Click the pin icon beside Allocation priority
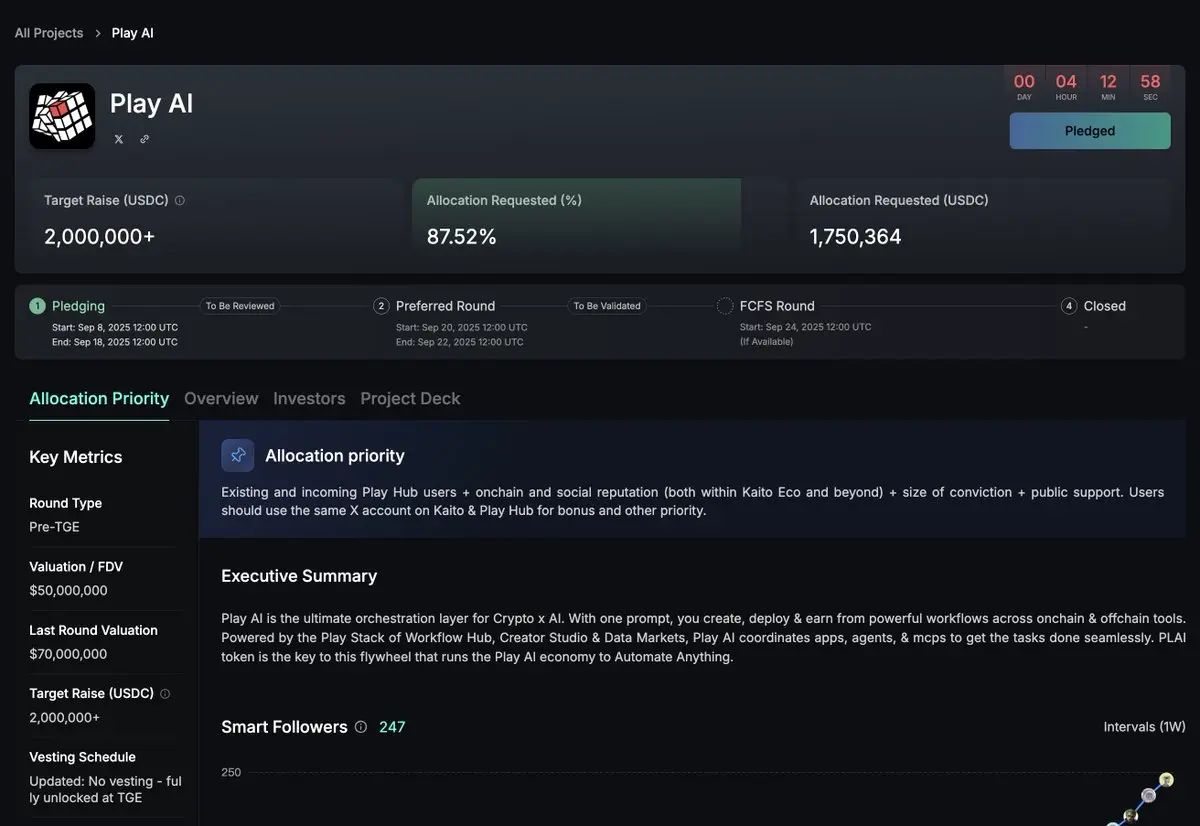This screenshot has width=1200, height=826. click(x=238, y=455)
